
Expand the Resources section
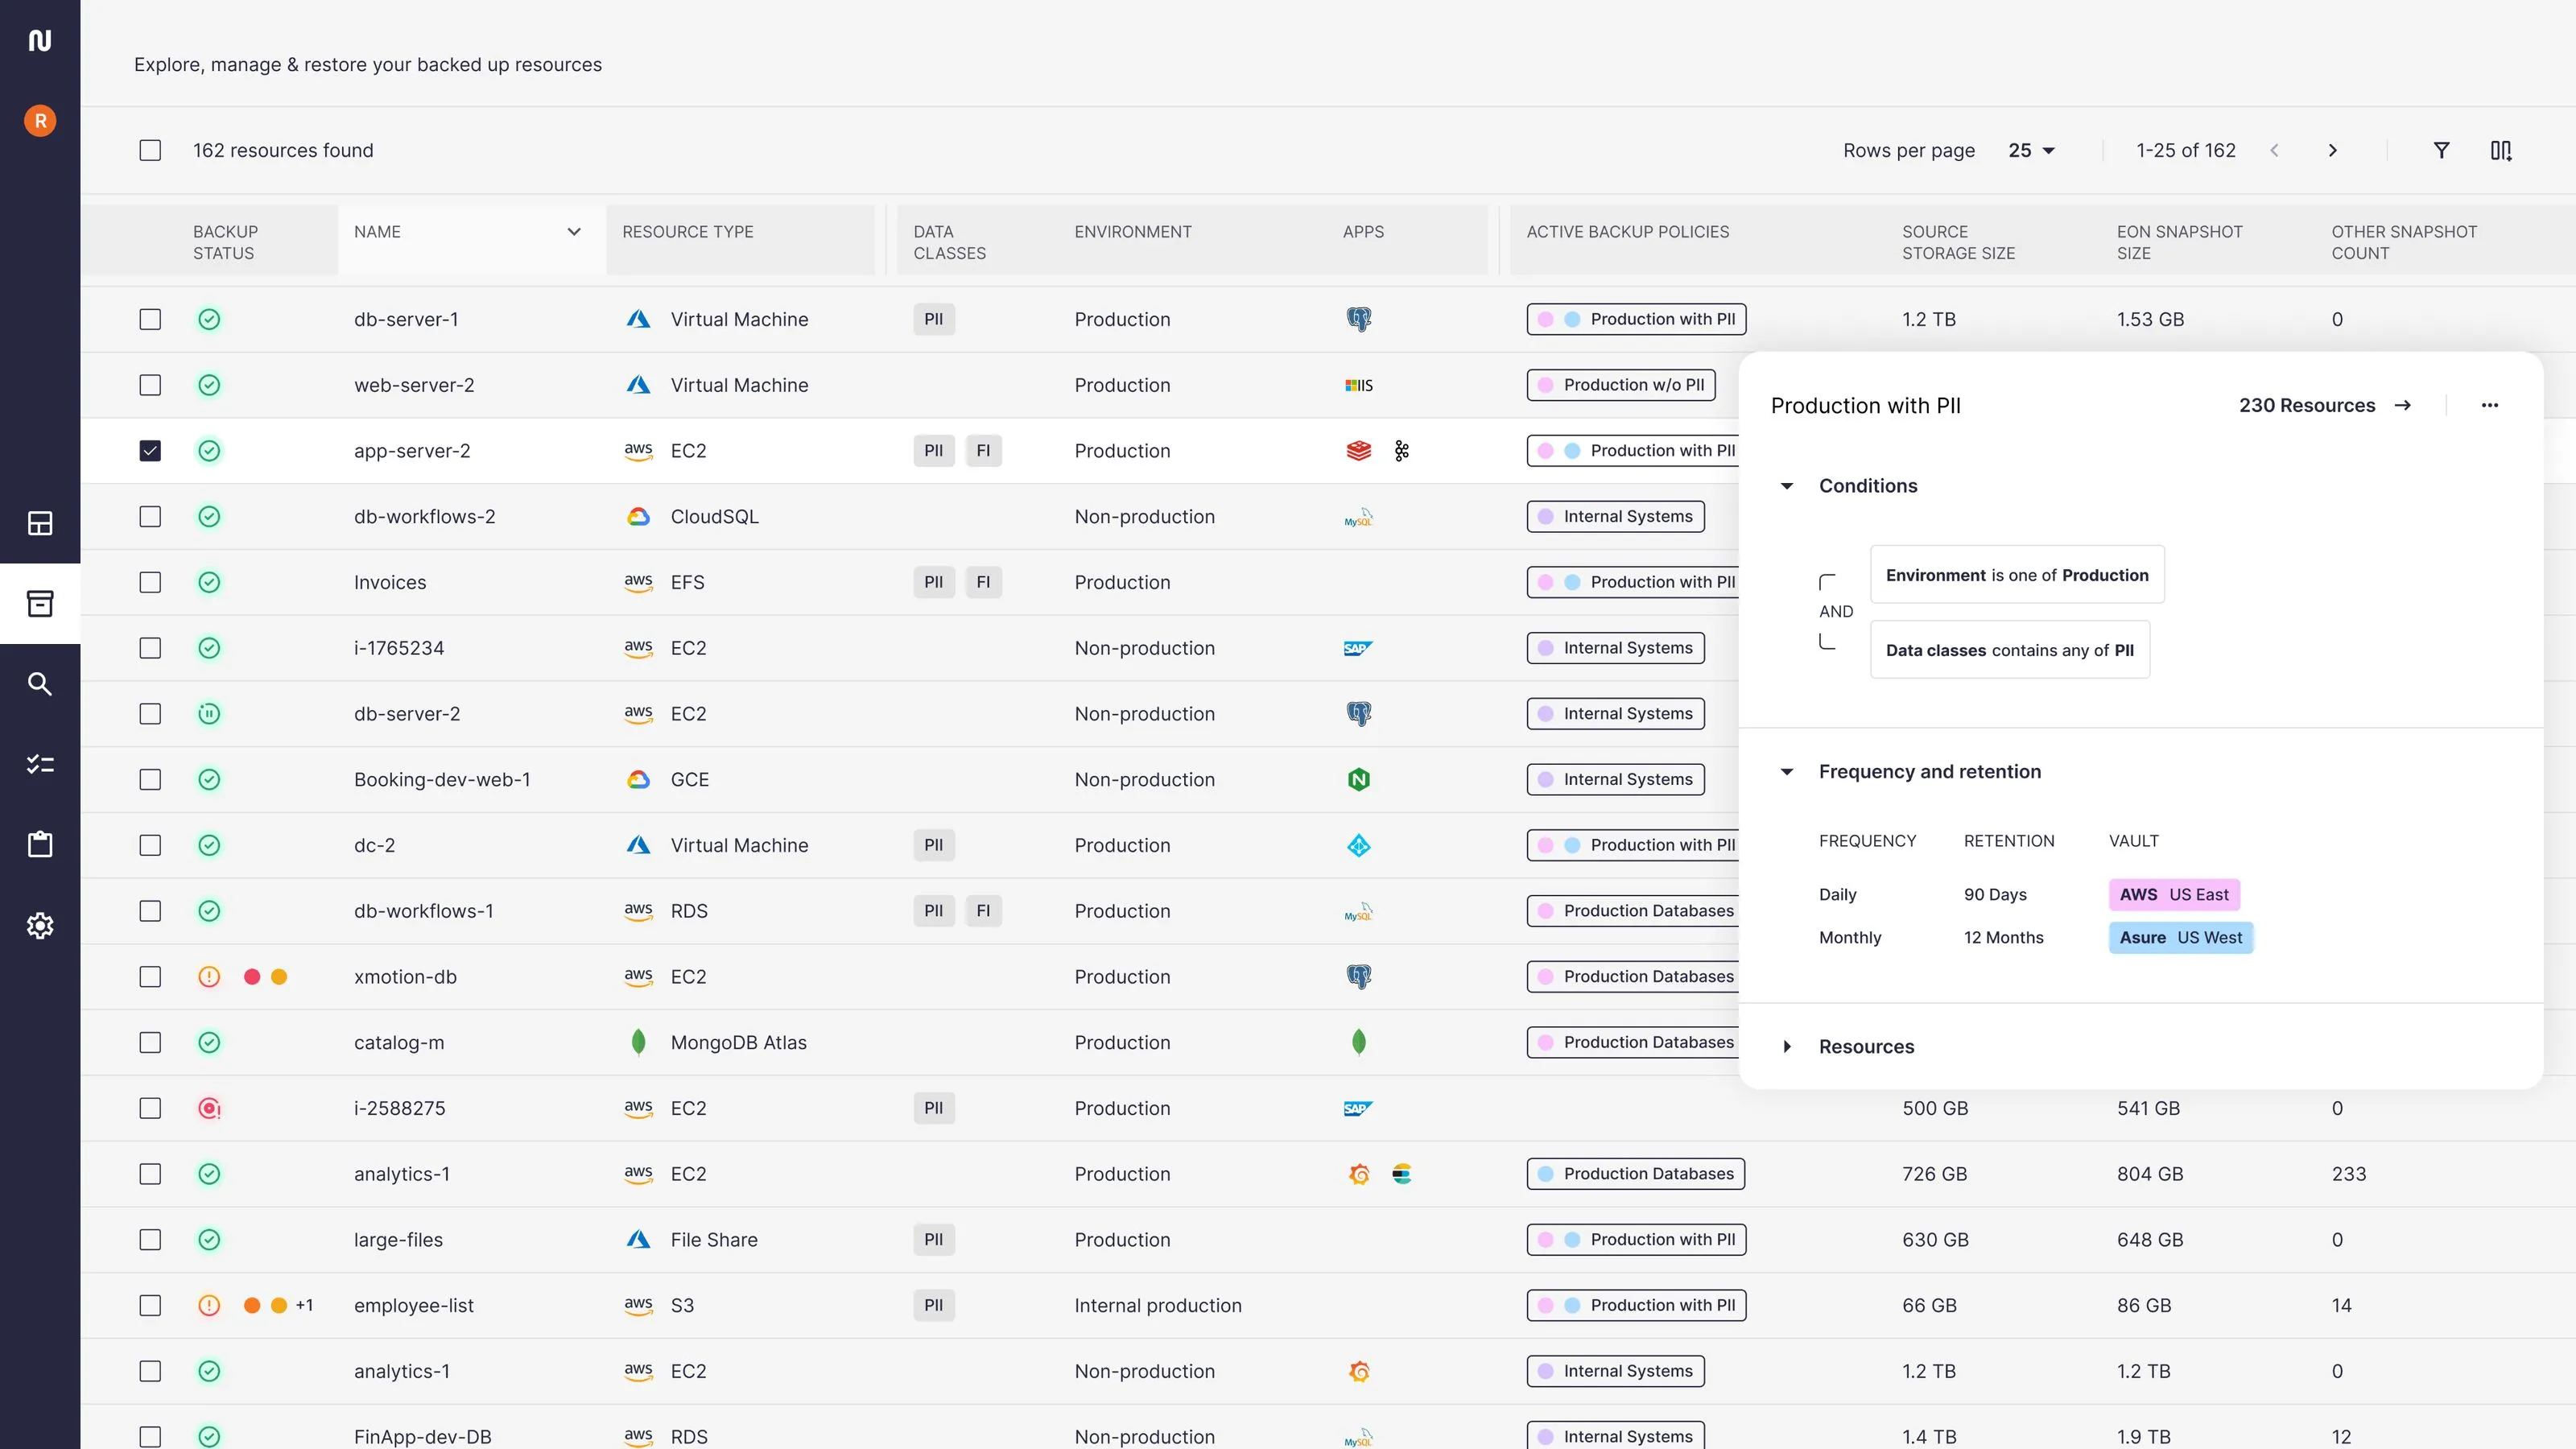[1787, 1047]
